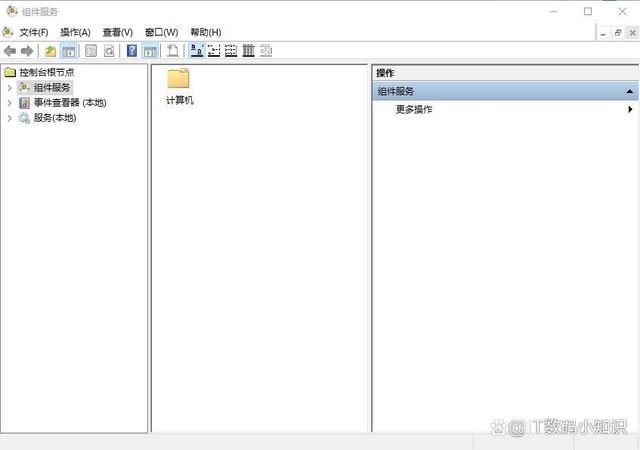The height and width of the screenshot is (450, 640).
Task: Open the 查看(V) menu
Action: point(117,32)
